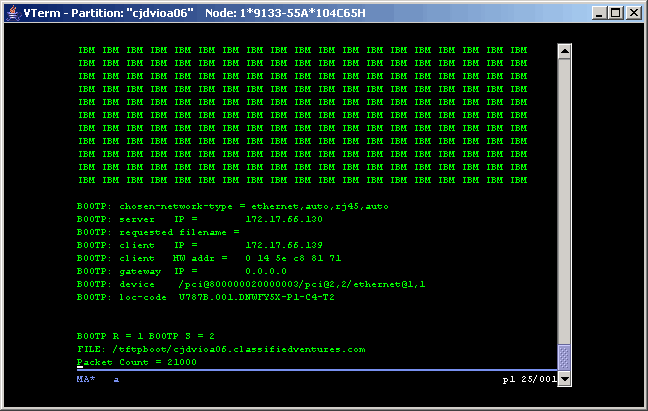Click the BOOTP client HW addr line

coord(209,258)
